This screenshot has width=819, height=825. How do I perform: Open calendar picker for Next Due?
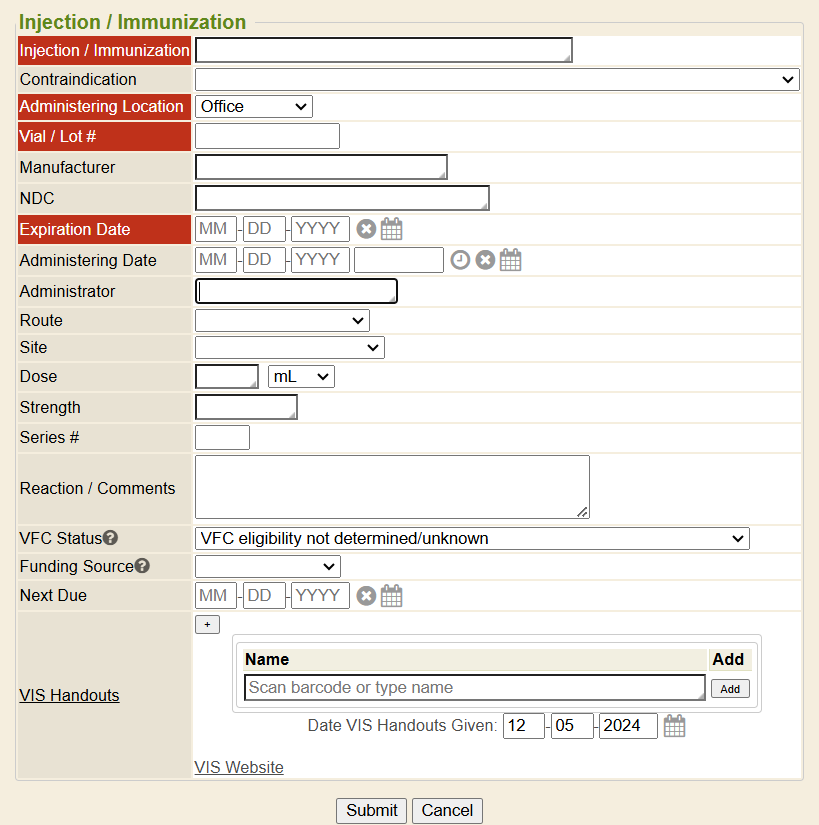392,596
